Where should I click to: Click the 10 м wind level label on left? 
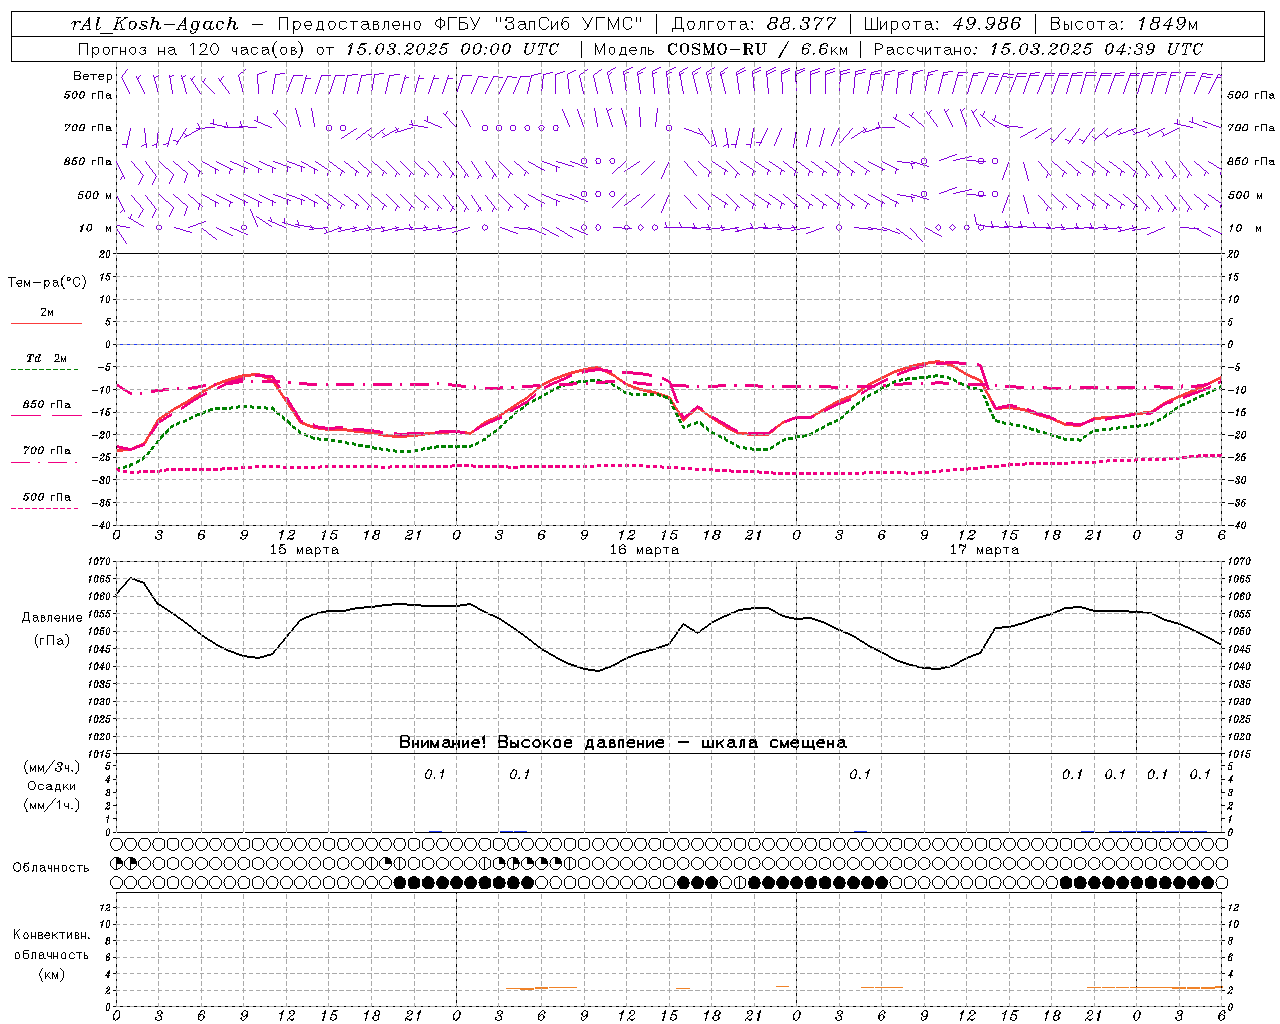pos(95,228)
